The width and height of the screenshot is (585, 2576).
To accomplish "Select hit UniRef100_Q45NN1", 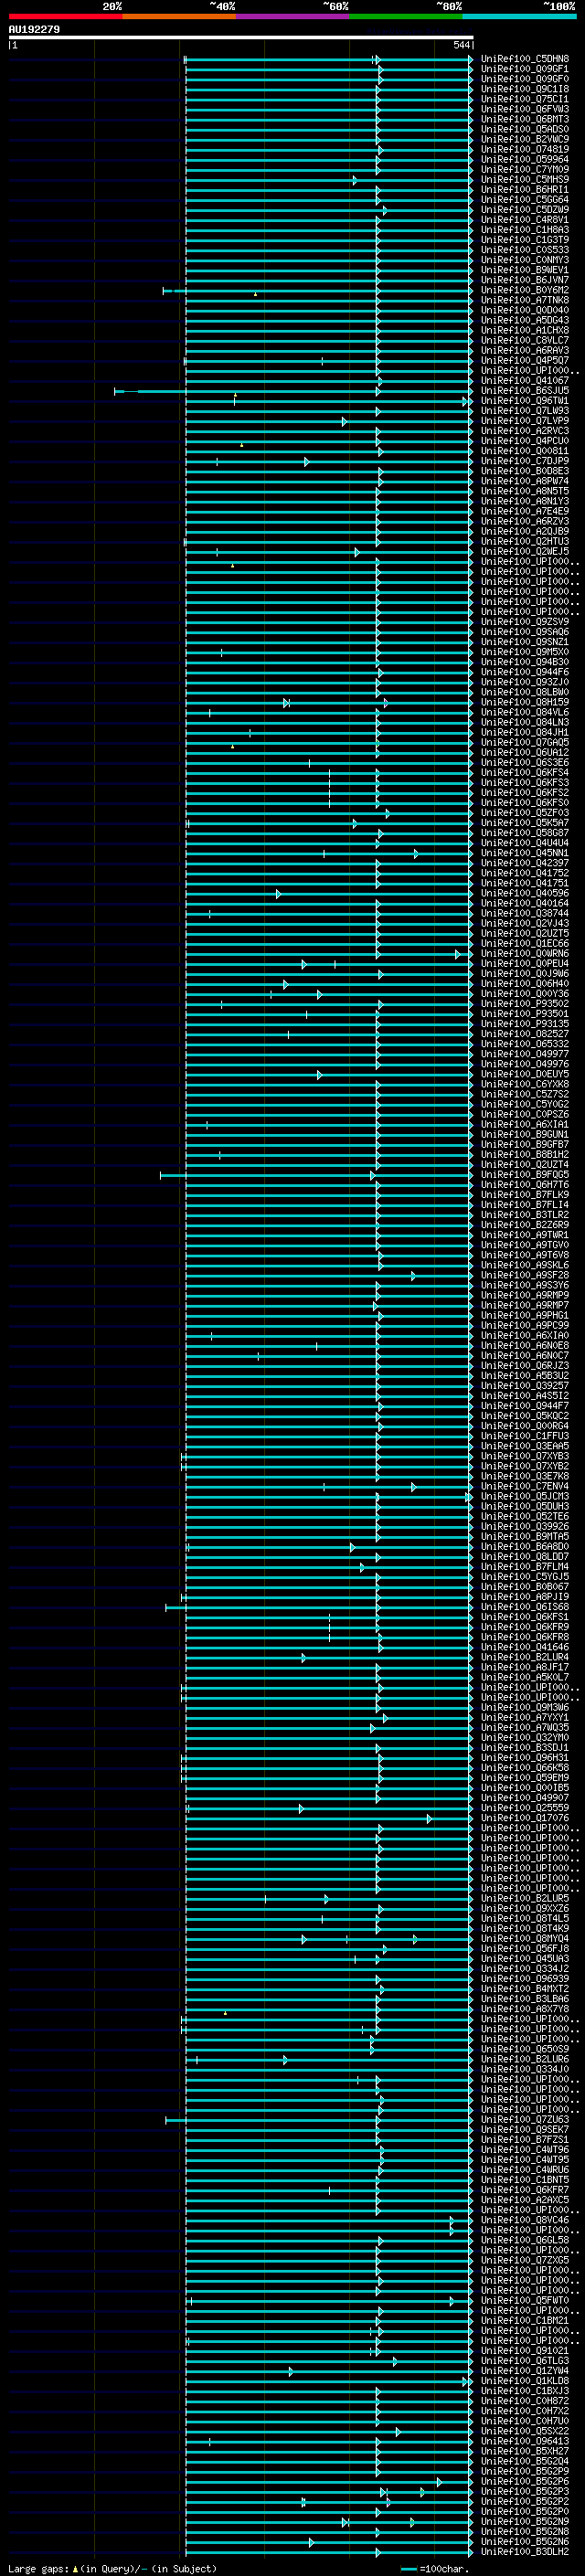I will click(524, 853).
